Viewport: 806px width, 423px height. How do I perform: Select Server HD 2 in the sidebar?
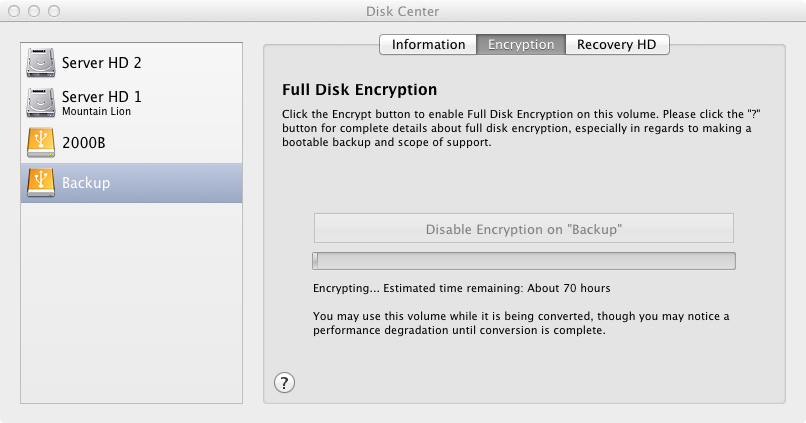(101, 63)
